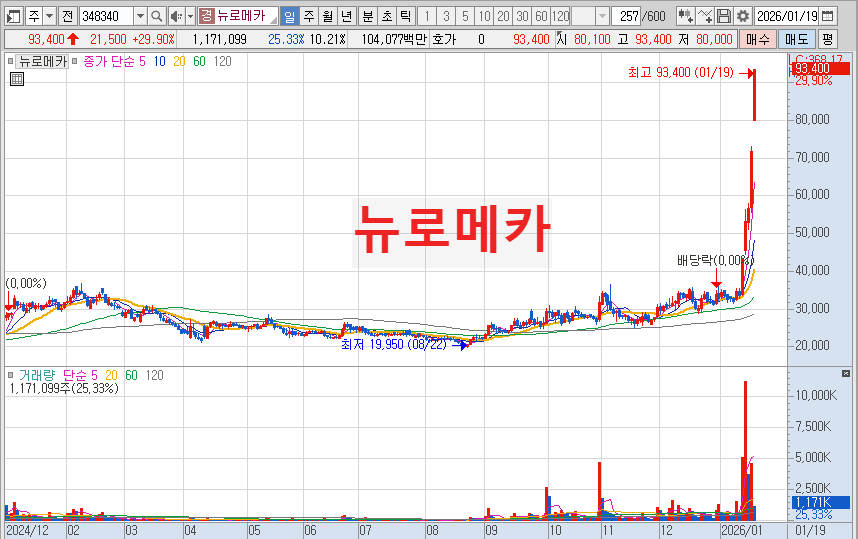Choose the 30 interval button

click(x=523, y=16)
